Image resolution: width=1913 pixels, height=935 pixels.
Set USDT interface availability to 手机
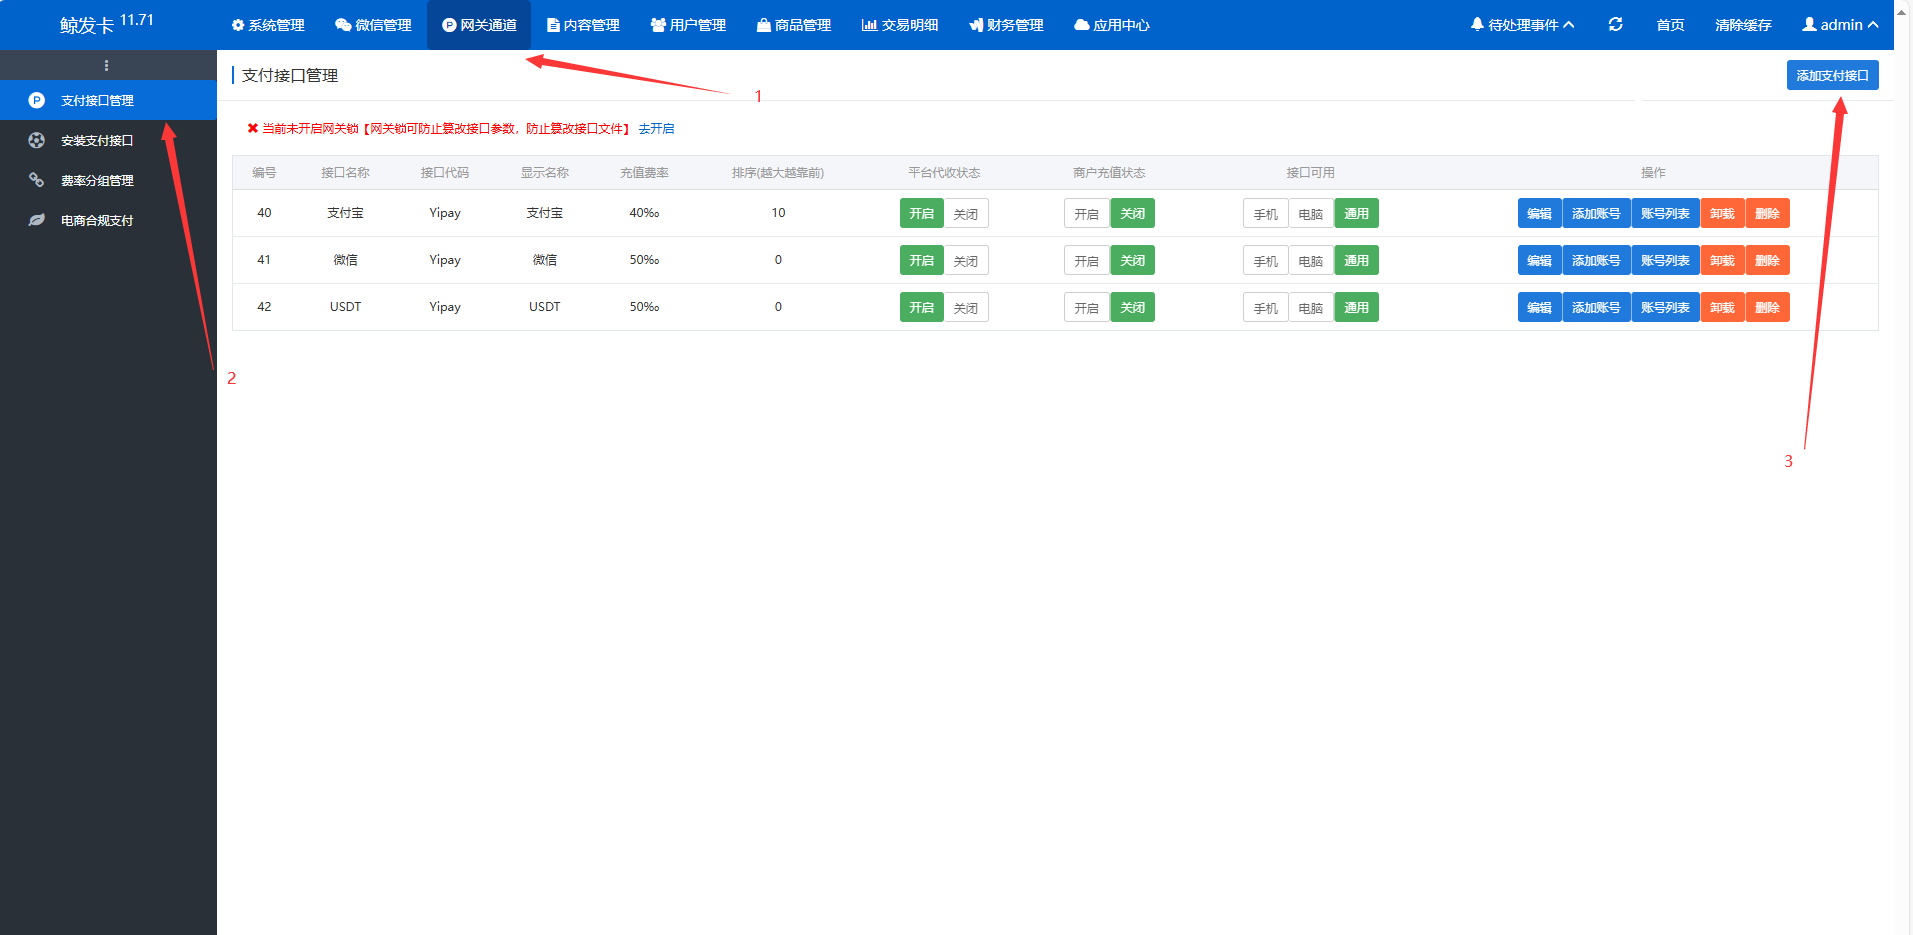coord(1265,308)
